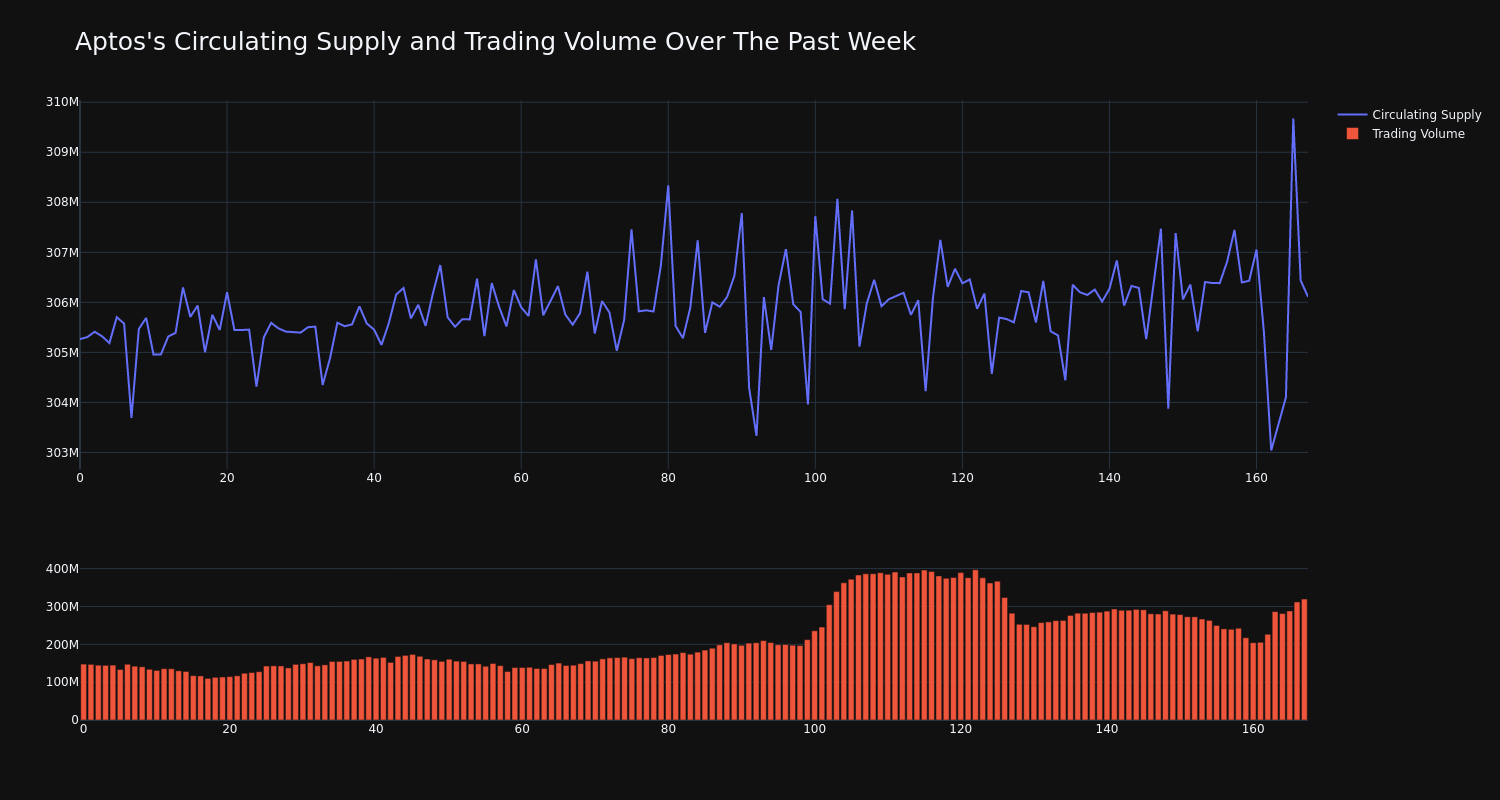Click the chart title about Aptos's supply

pyautogui.click(x=495, y=42)
